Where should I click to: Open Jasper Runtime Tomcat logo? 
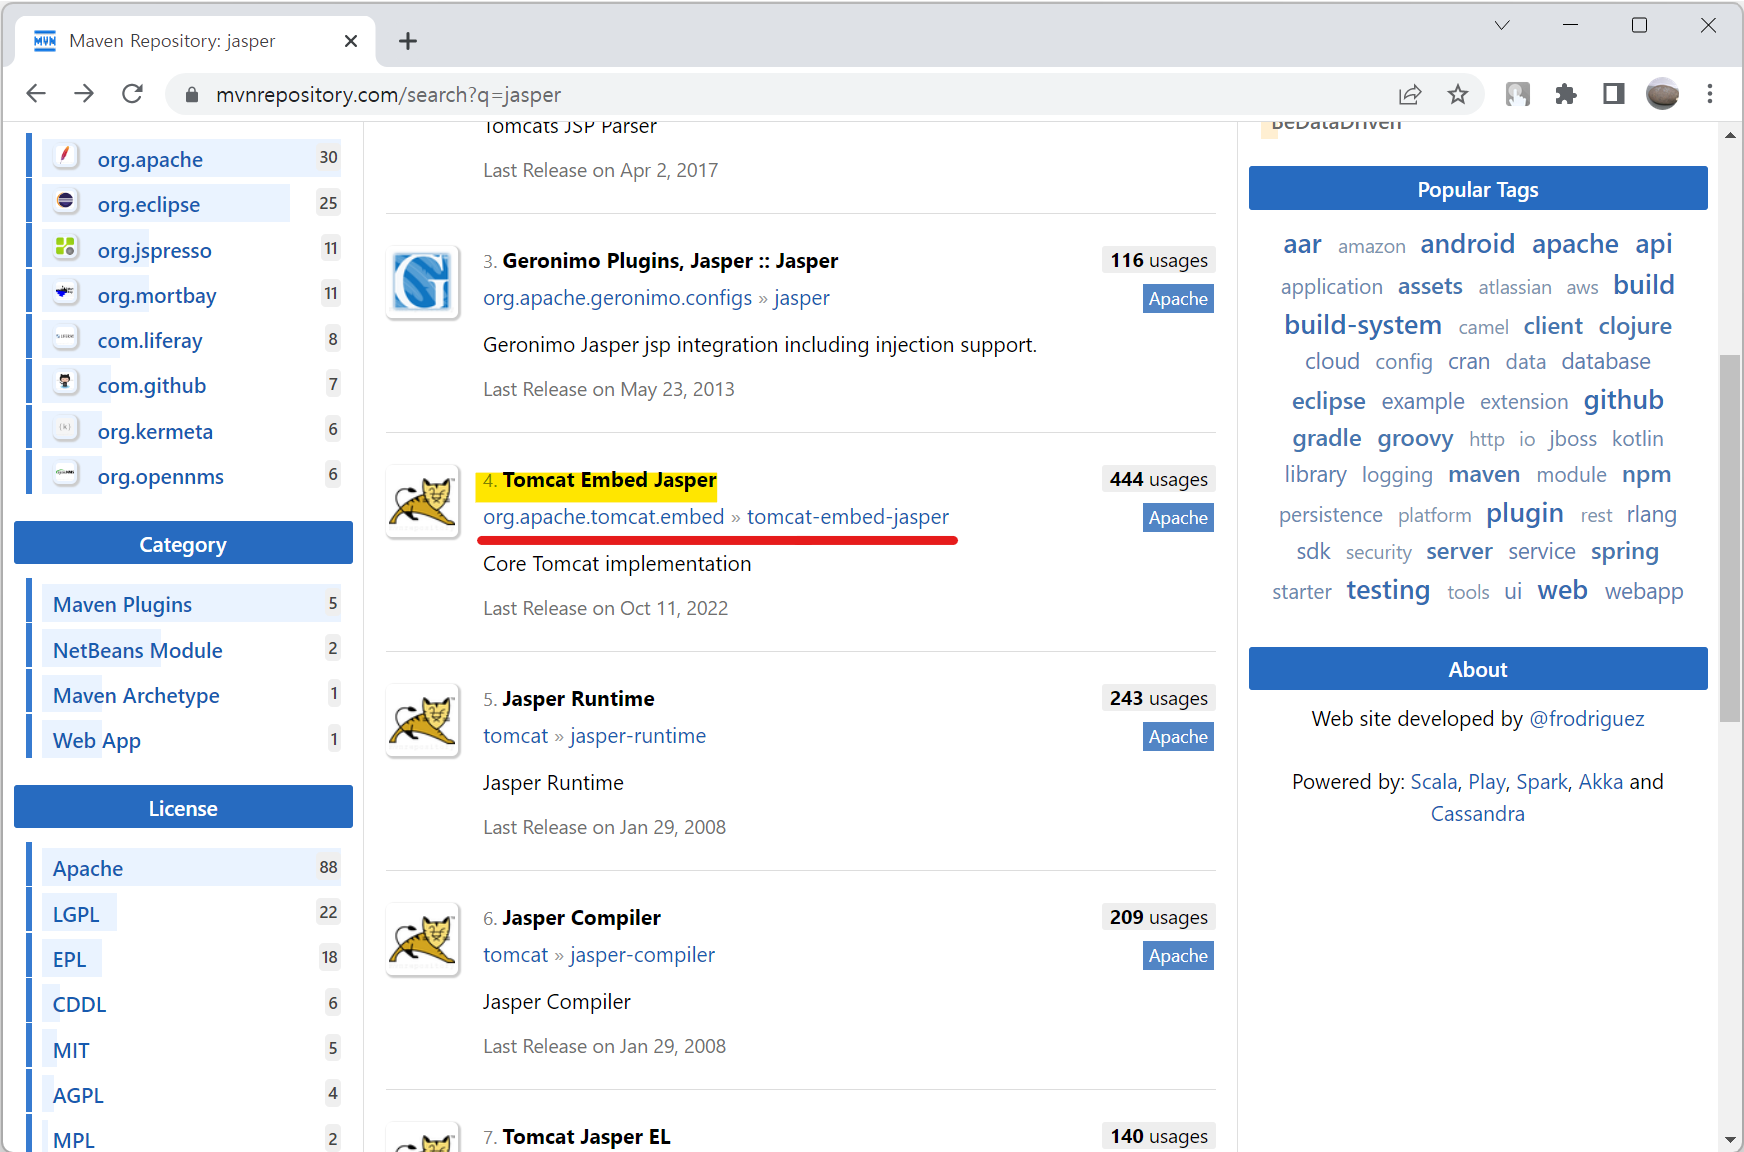[x=423, y=720]
